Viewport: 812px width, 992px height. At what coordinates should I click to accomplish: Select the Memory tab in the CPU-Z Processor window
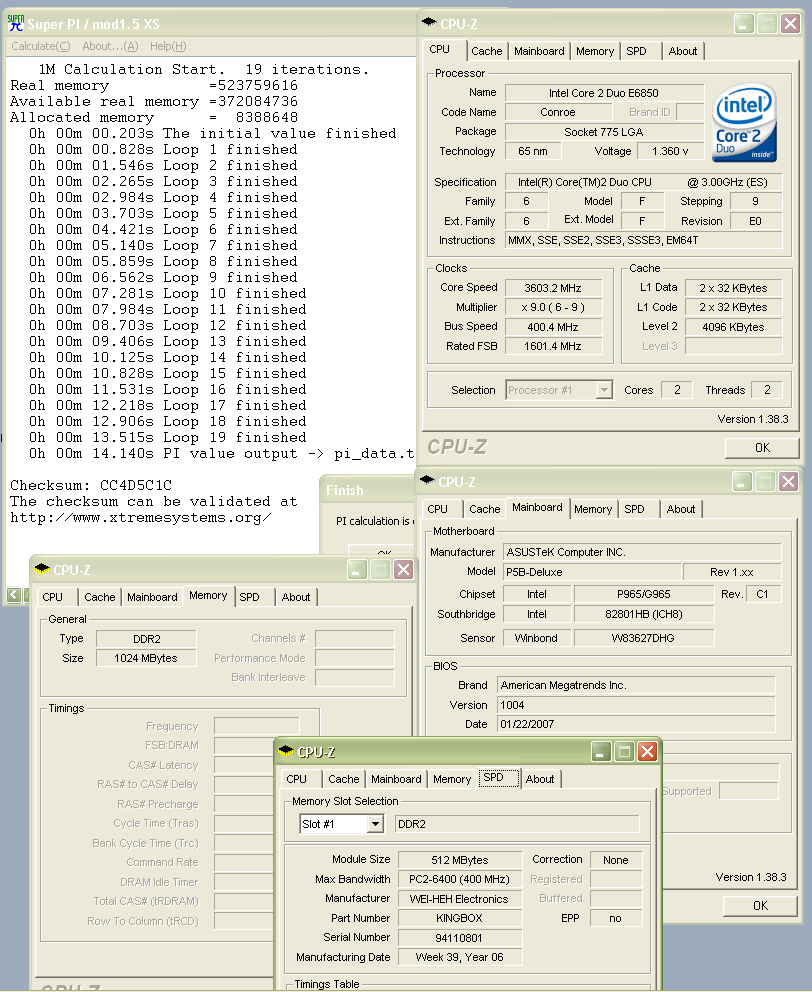(595, 51)
